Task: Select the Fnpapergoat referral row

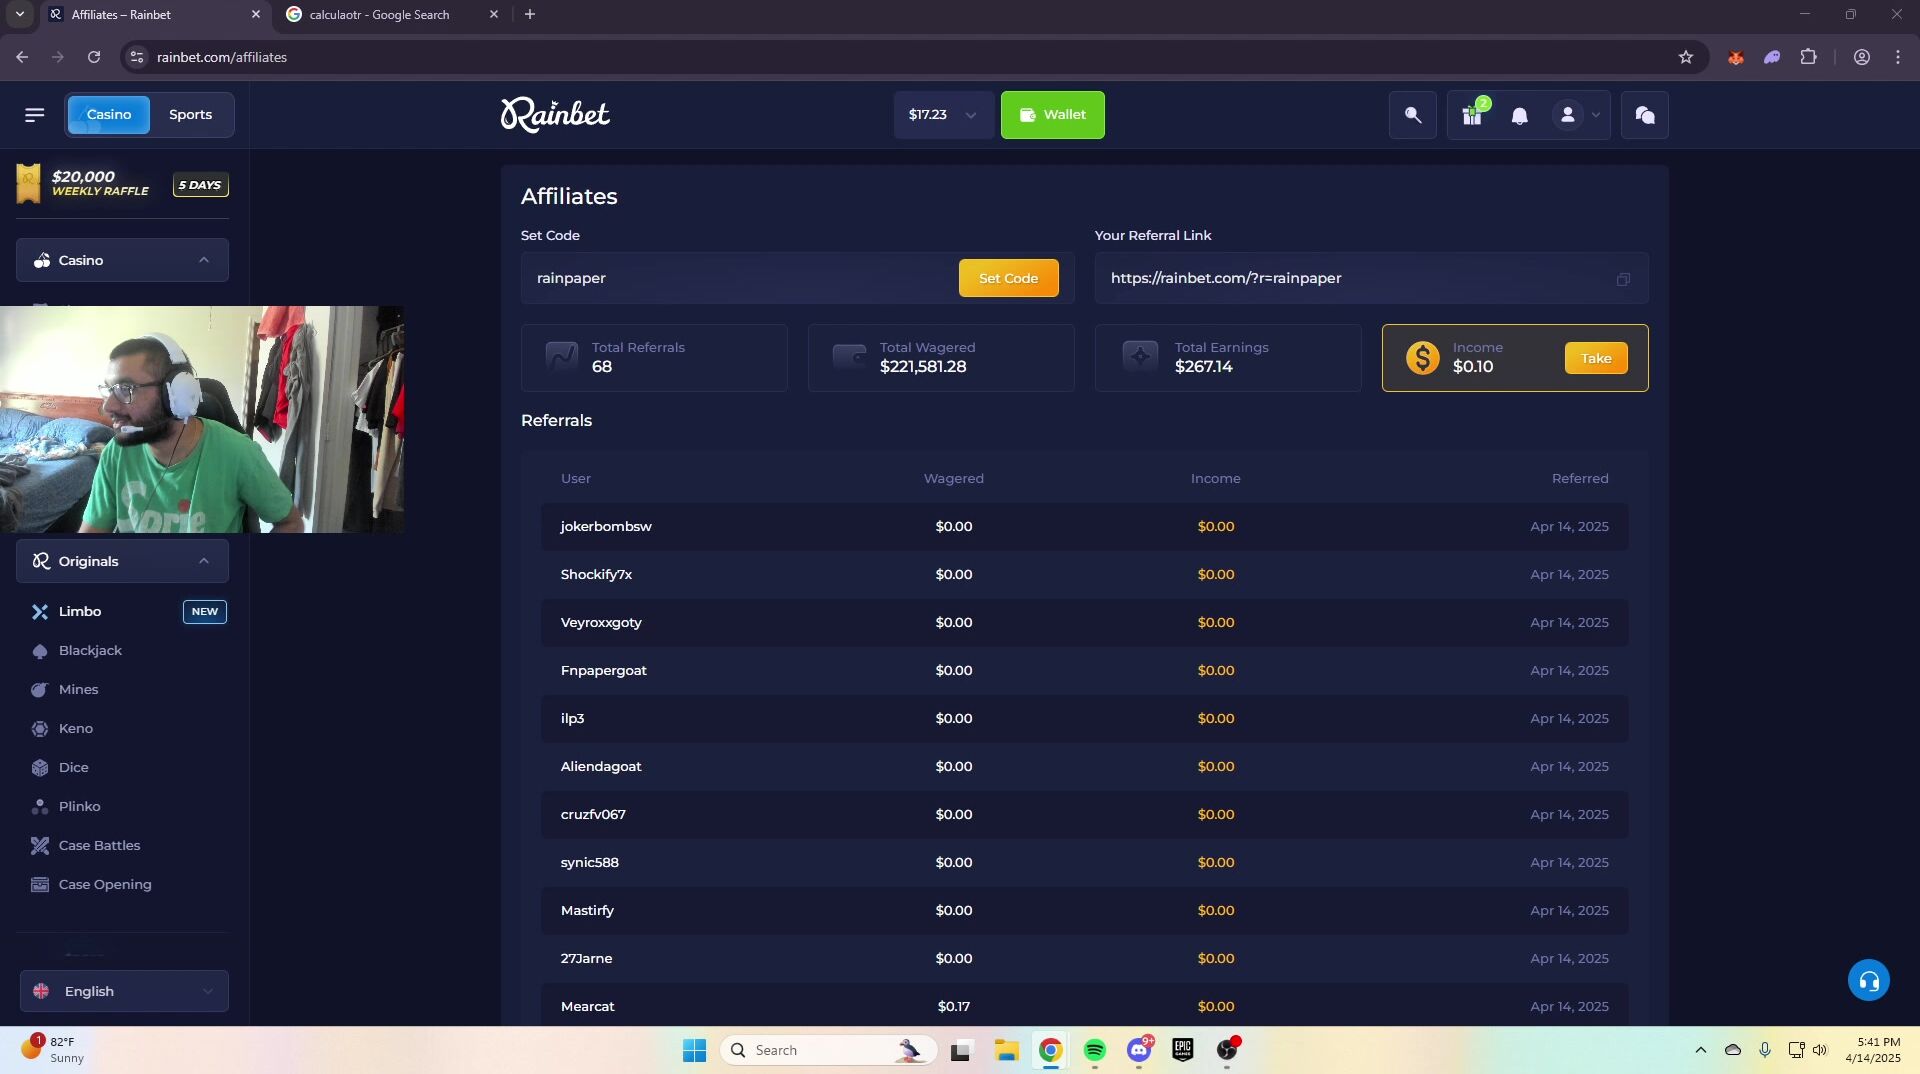Action: pos(1084,671)
